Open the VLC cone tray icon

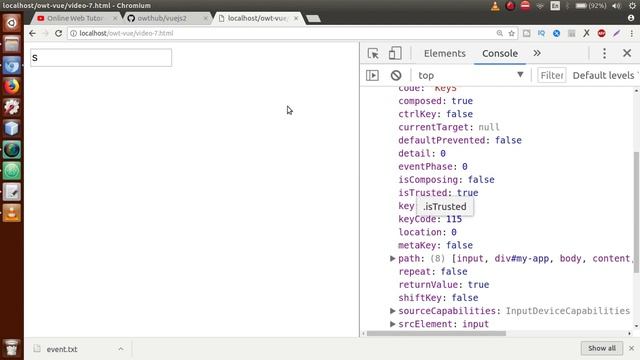click(x=495, y=6)
